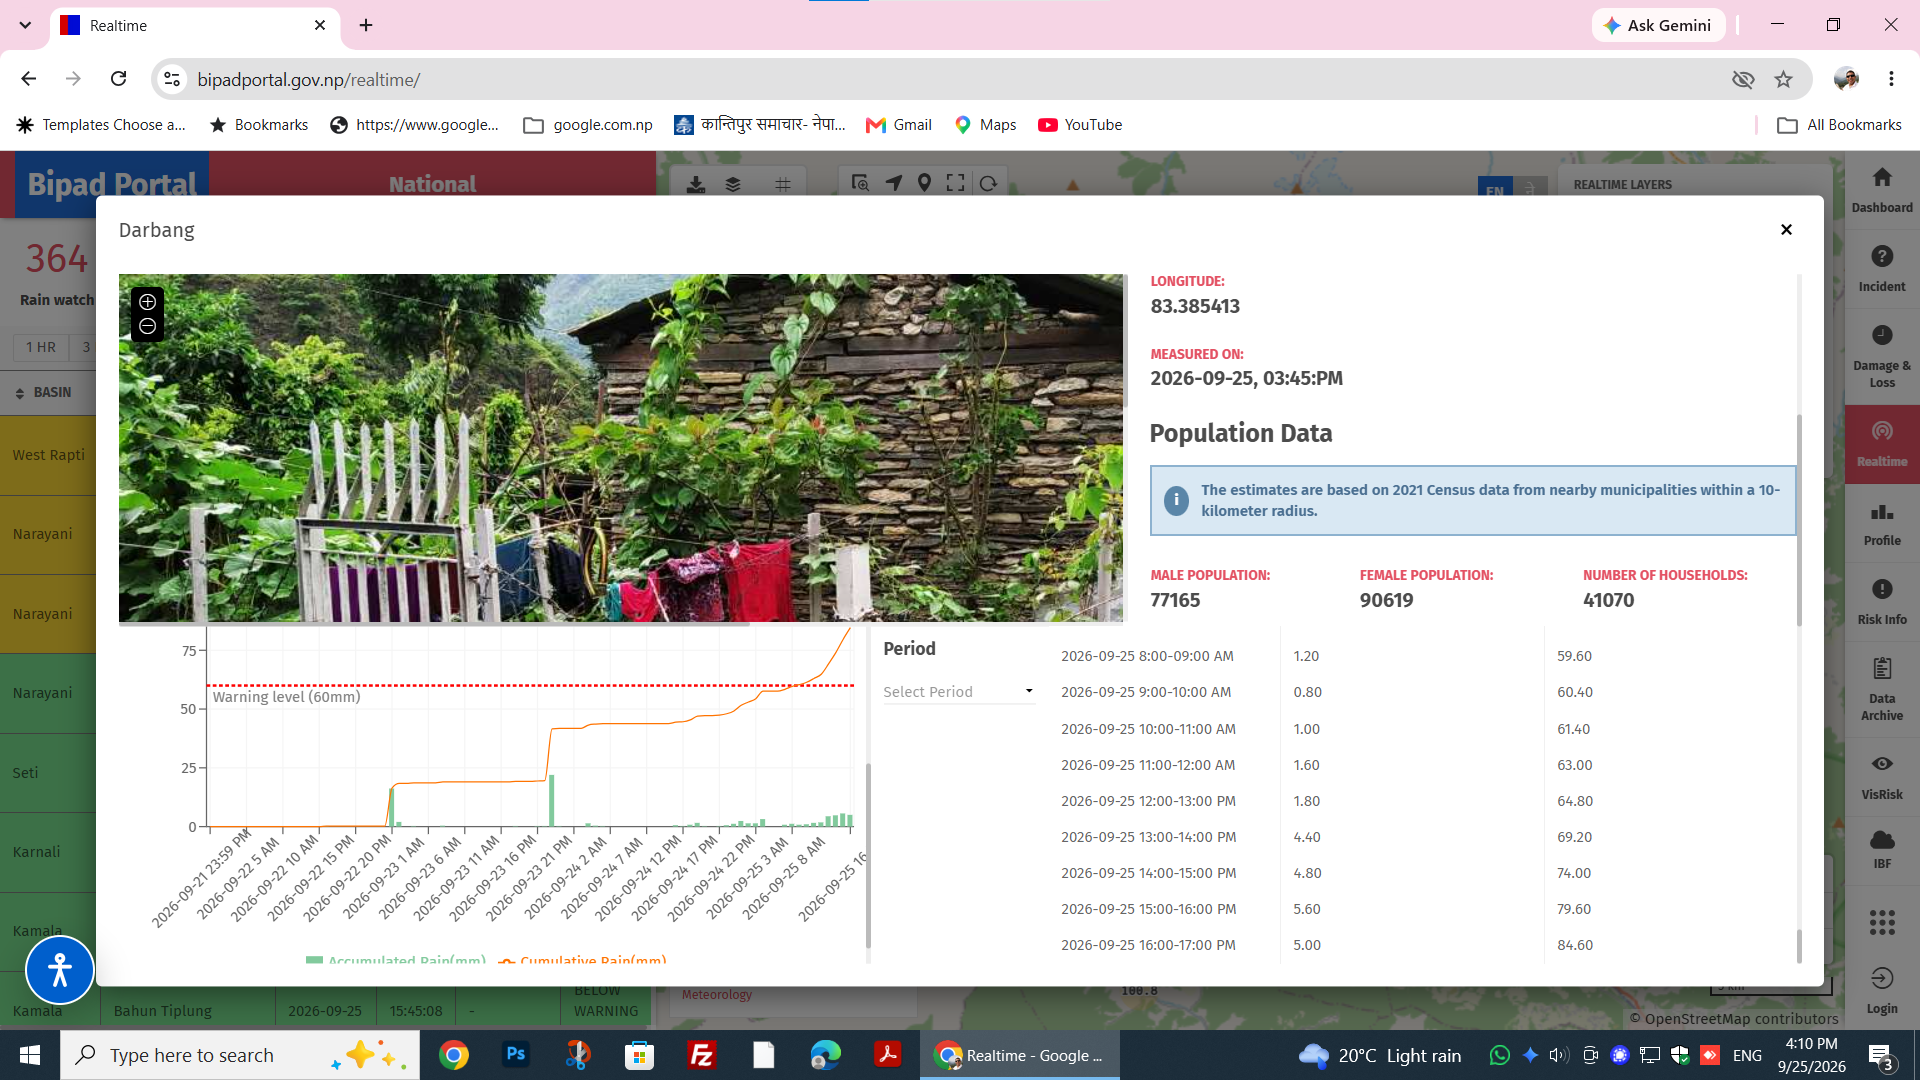Click the Login sidebar button
Viewport: 1920px width, 1080px height.
[1882, 990]
